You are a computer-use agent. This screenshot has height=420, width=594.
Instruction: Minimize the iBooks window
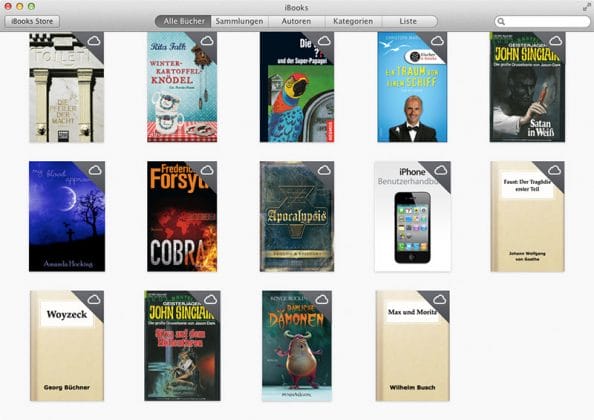(20, 6)
